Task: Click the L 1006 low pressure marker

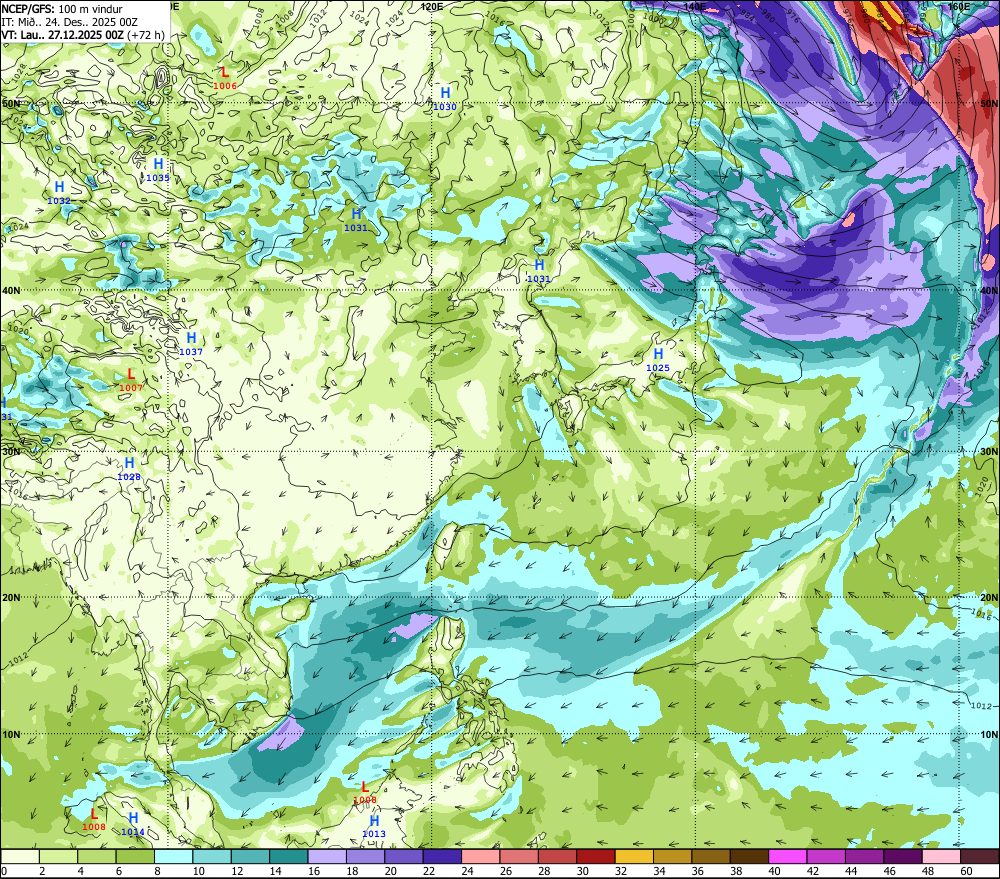Action: (224, 78)
